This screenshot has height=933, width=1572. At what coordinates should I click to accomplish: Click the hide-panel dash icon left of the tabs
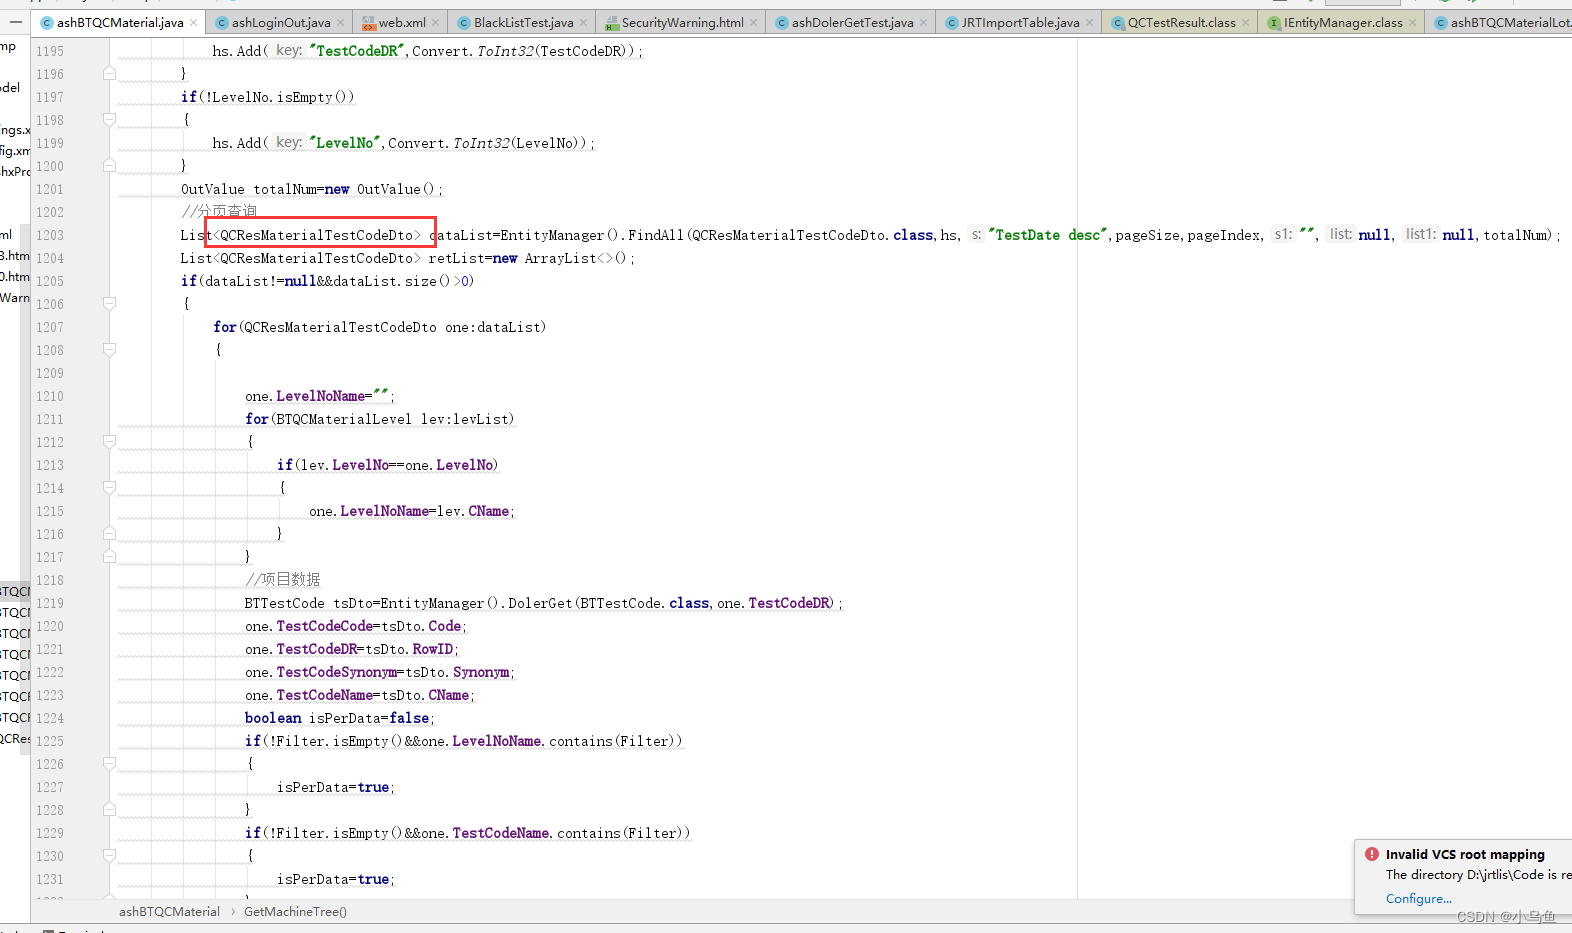point(16,21)
